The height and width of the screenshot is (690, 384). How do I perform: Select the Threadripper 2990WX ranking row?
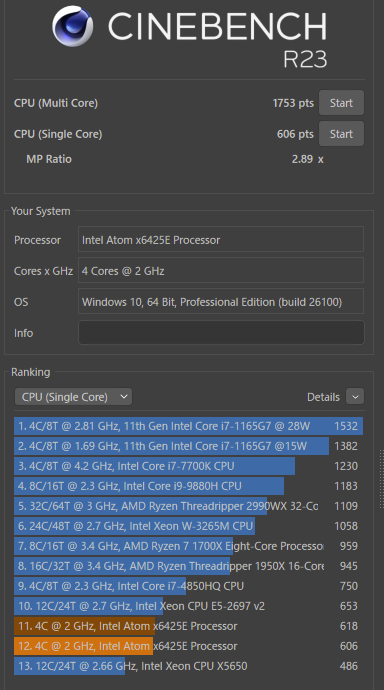tap(188, 506)
